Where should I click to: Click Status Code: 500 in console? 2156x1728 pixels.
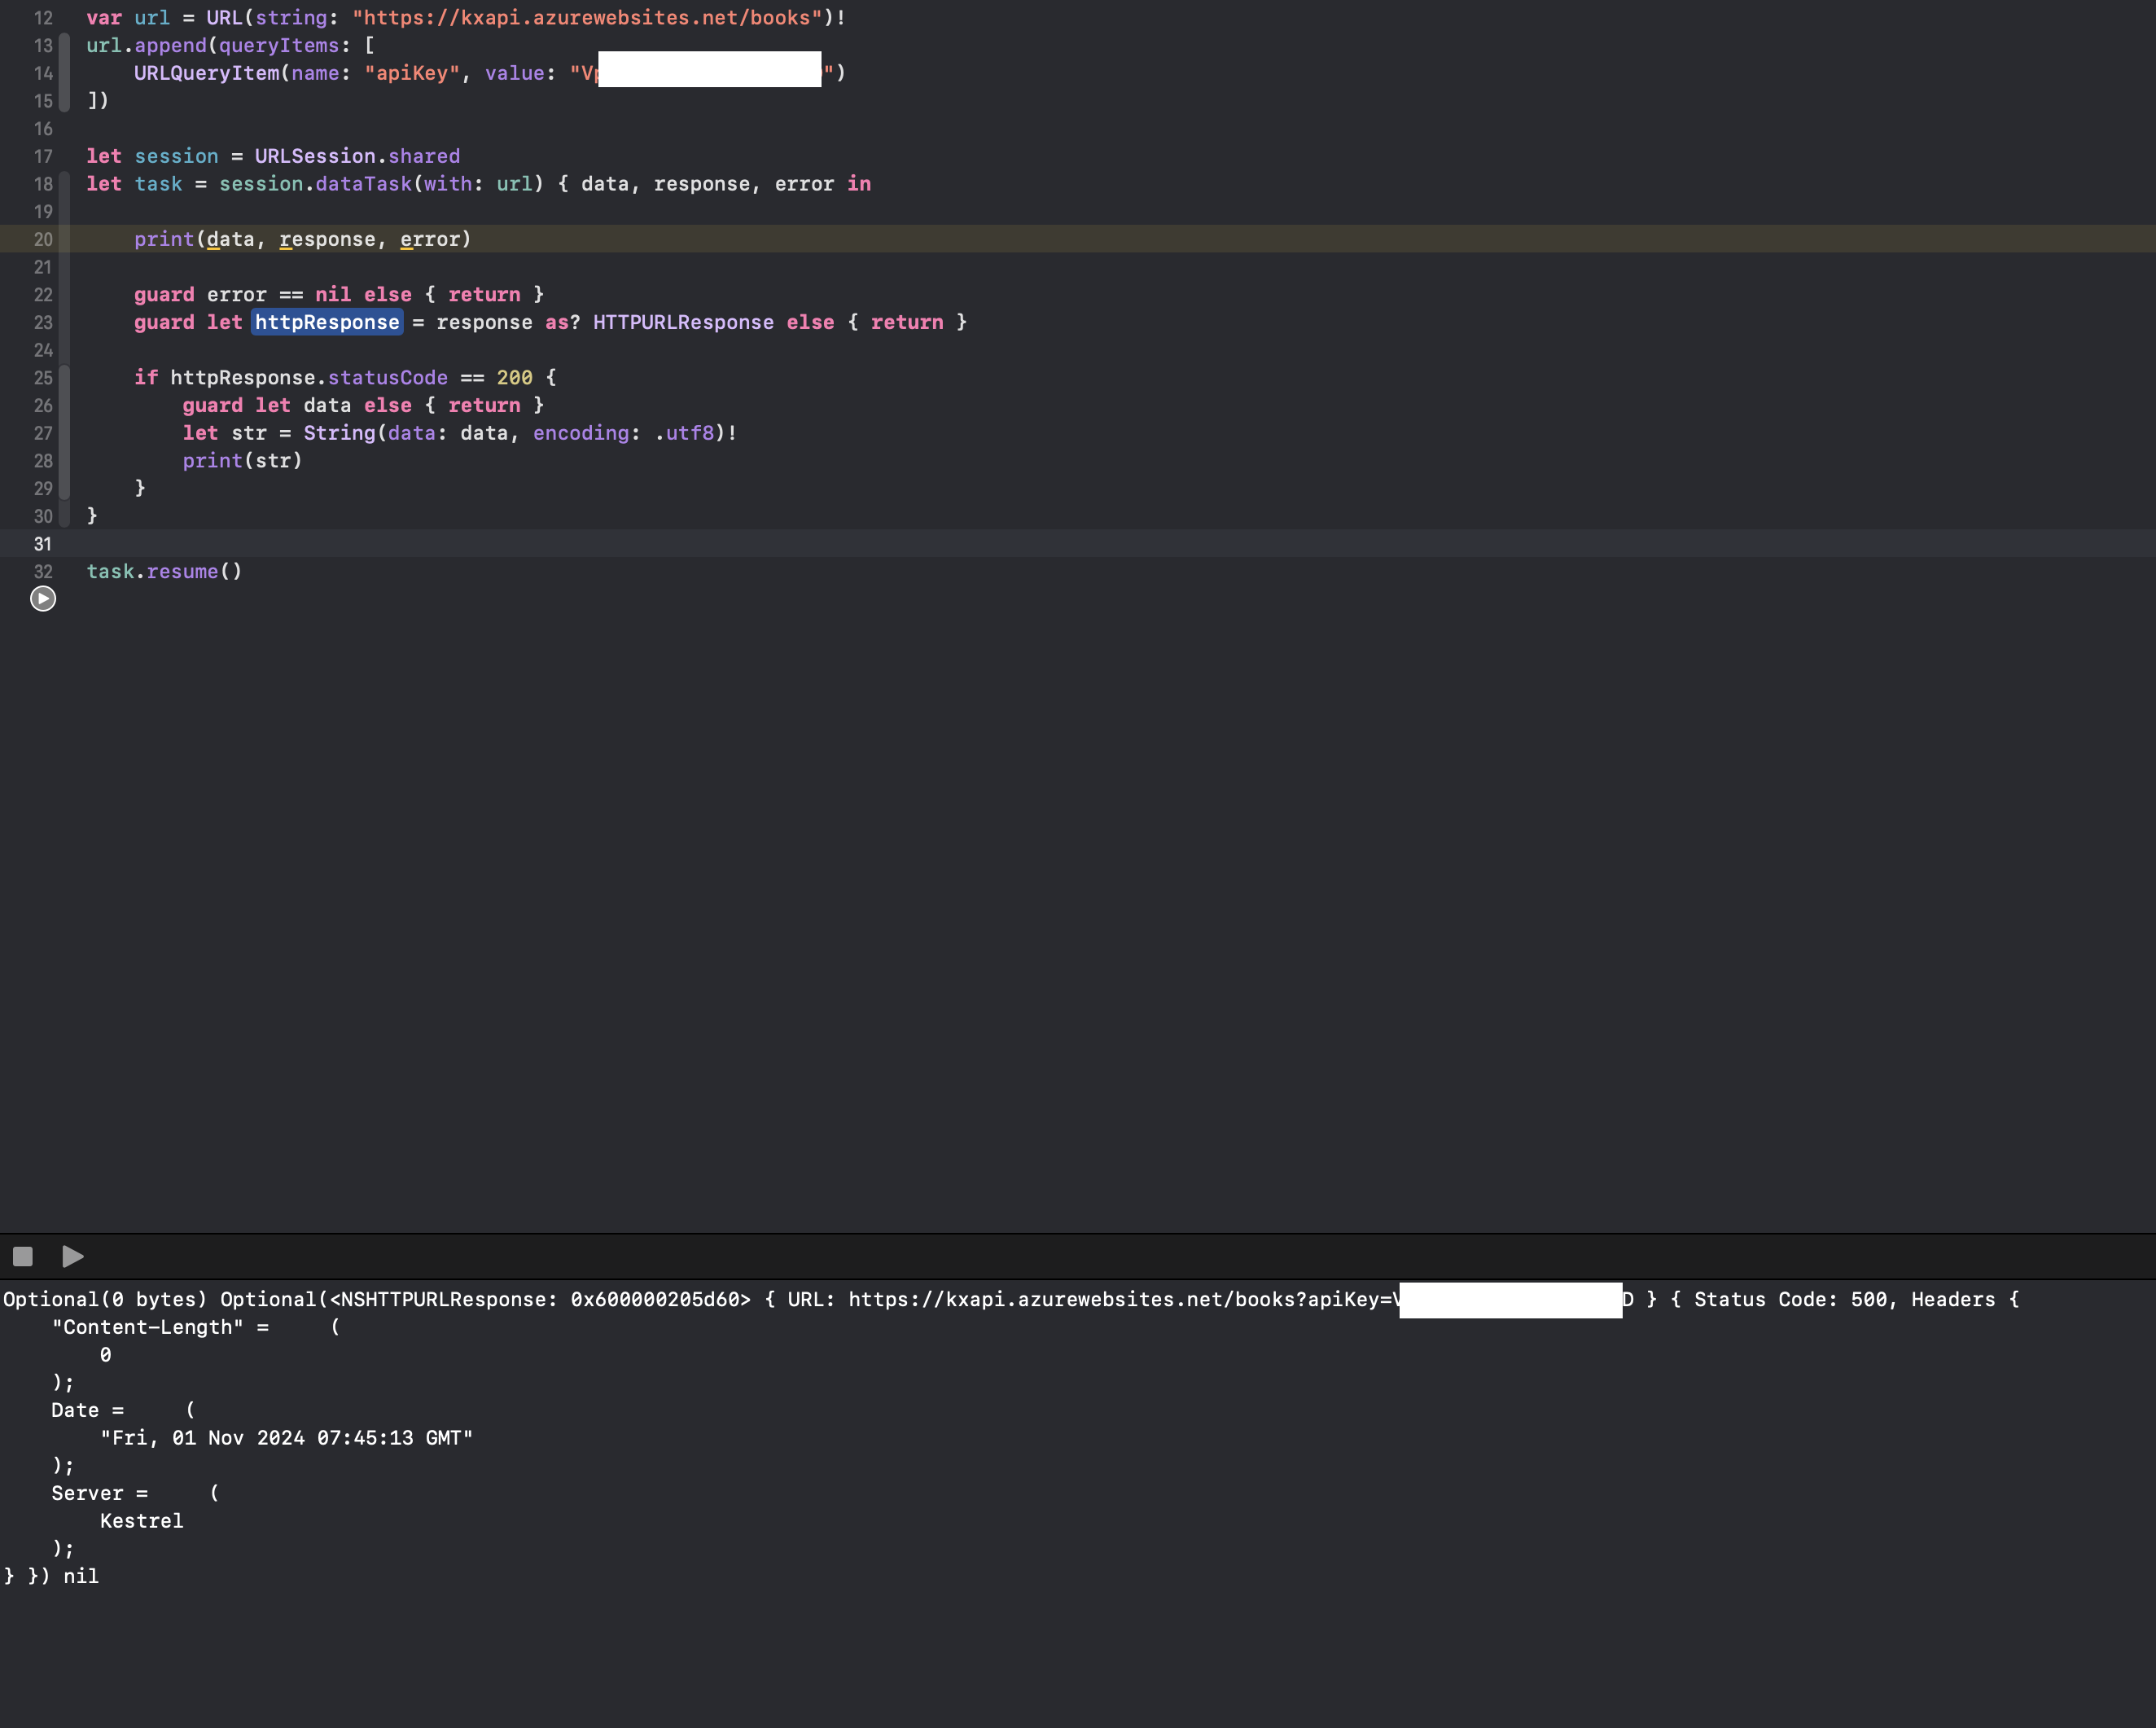point(1790,1300)
